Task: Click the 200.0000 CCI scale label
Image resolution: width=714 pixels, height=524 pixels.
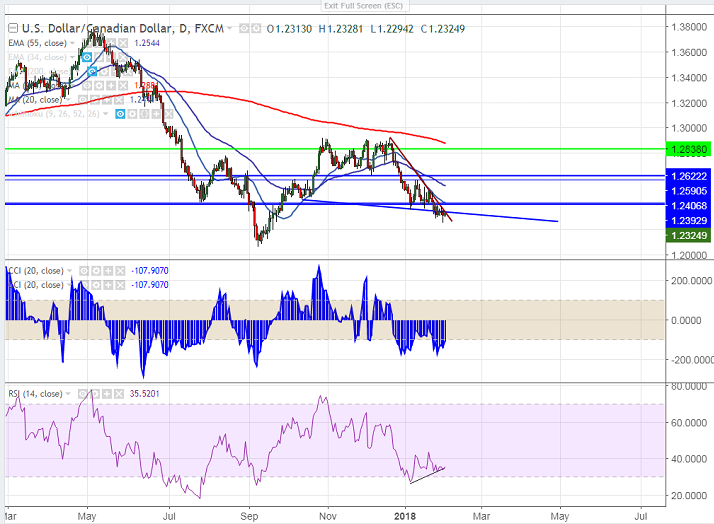Action: 691,281
